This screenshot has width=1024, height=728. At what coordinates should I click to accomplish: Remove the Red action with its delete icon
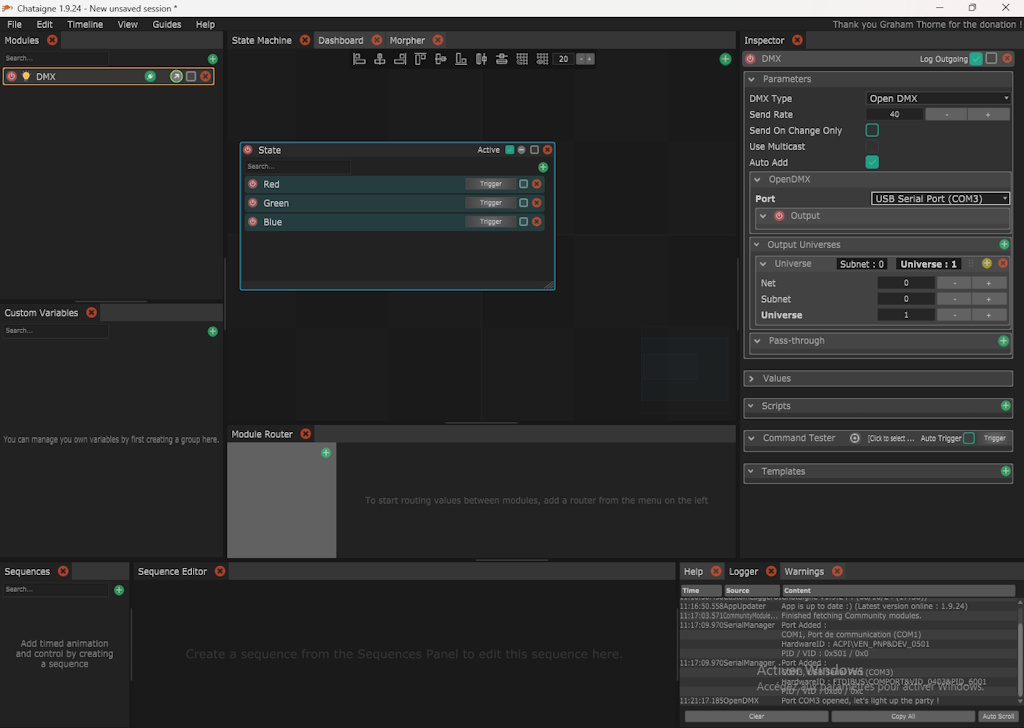point(537,184)
